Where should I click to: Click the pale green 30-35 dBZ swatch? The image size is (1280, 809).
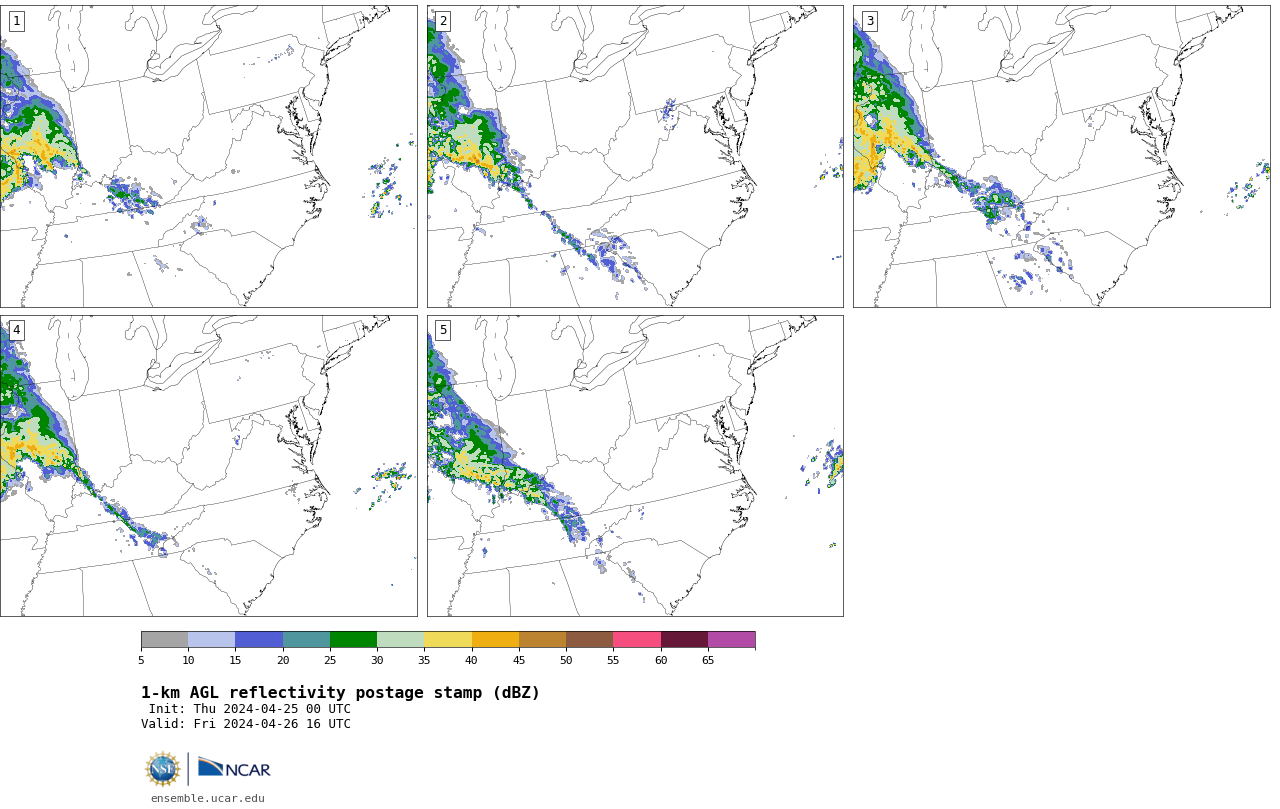(401, 640)
